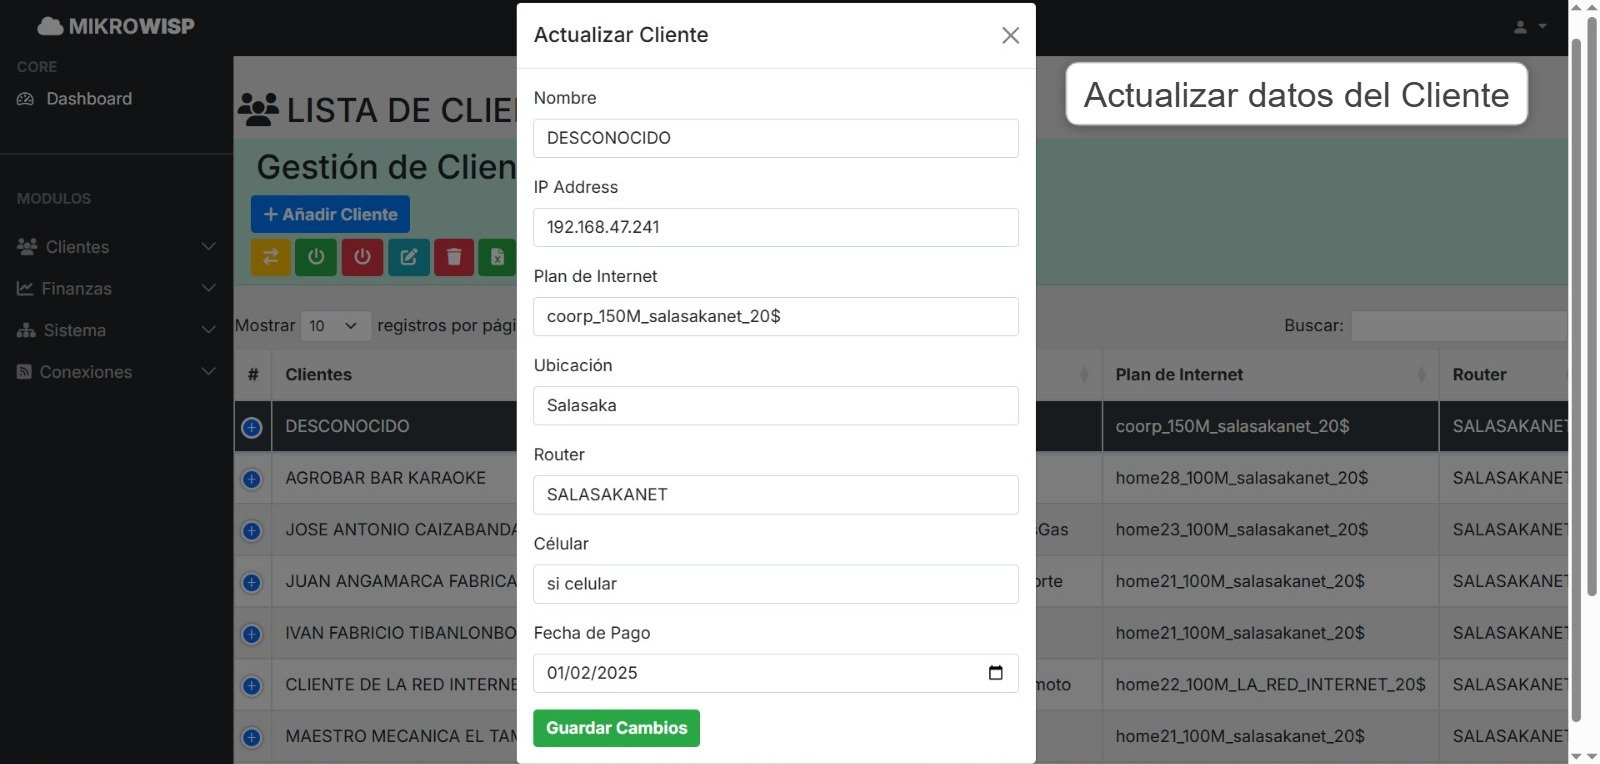Expand the AGROBAR BAR KARAOKE row details
This screenshot has height=764, width=1600.
pos(252,480)
